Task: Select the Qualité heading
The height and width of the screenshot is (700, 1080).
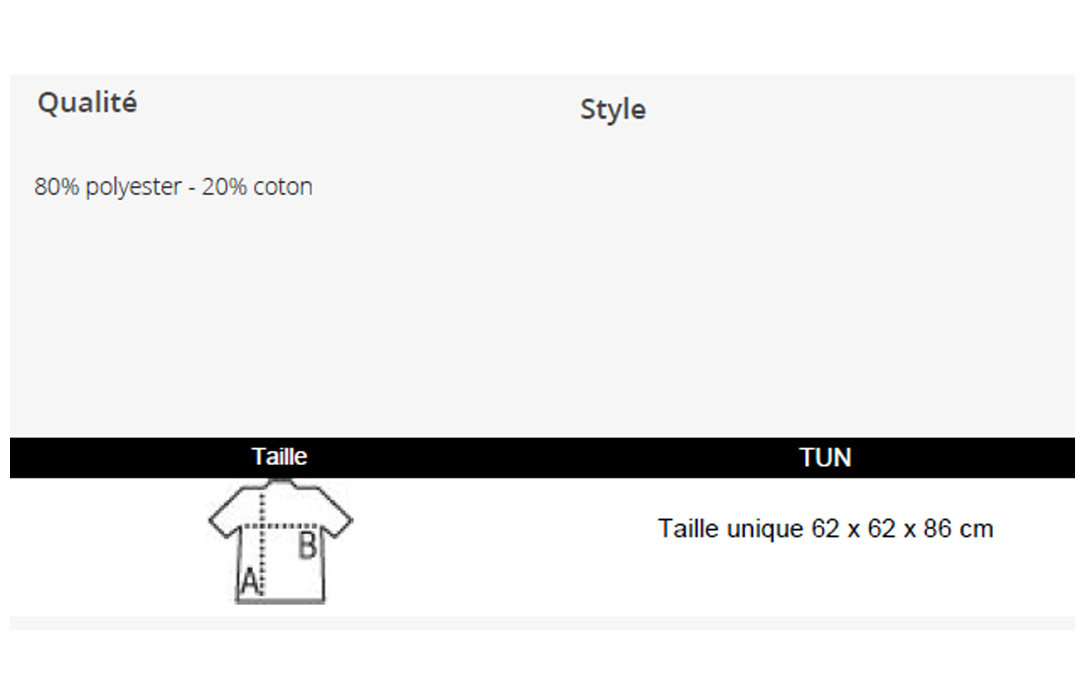Action: 87,103
